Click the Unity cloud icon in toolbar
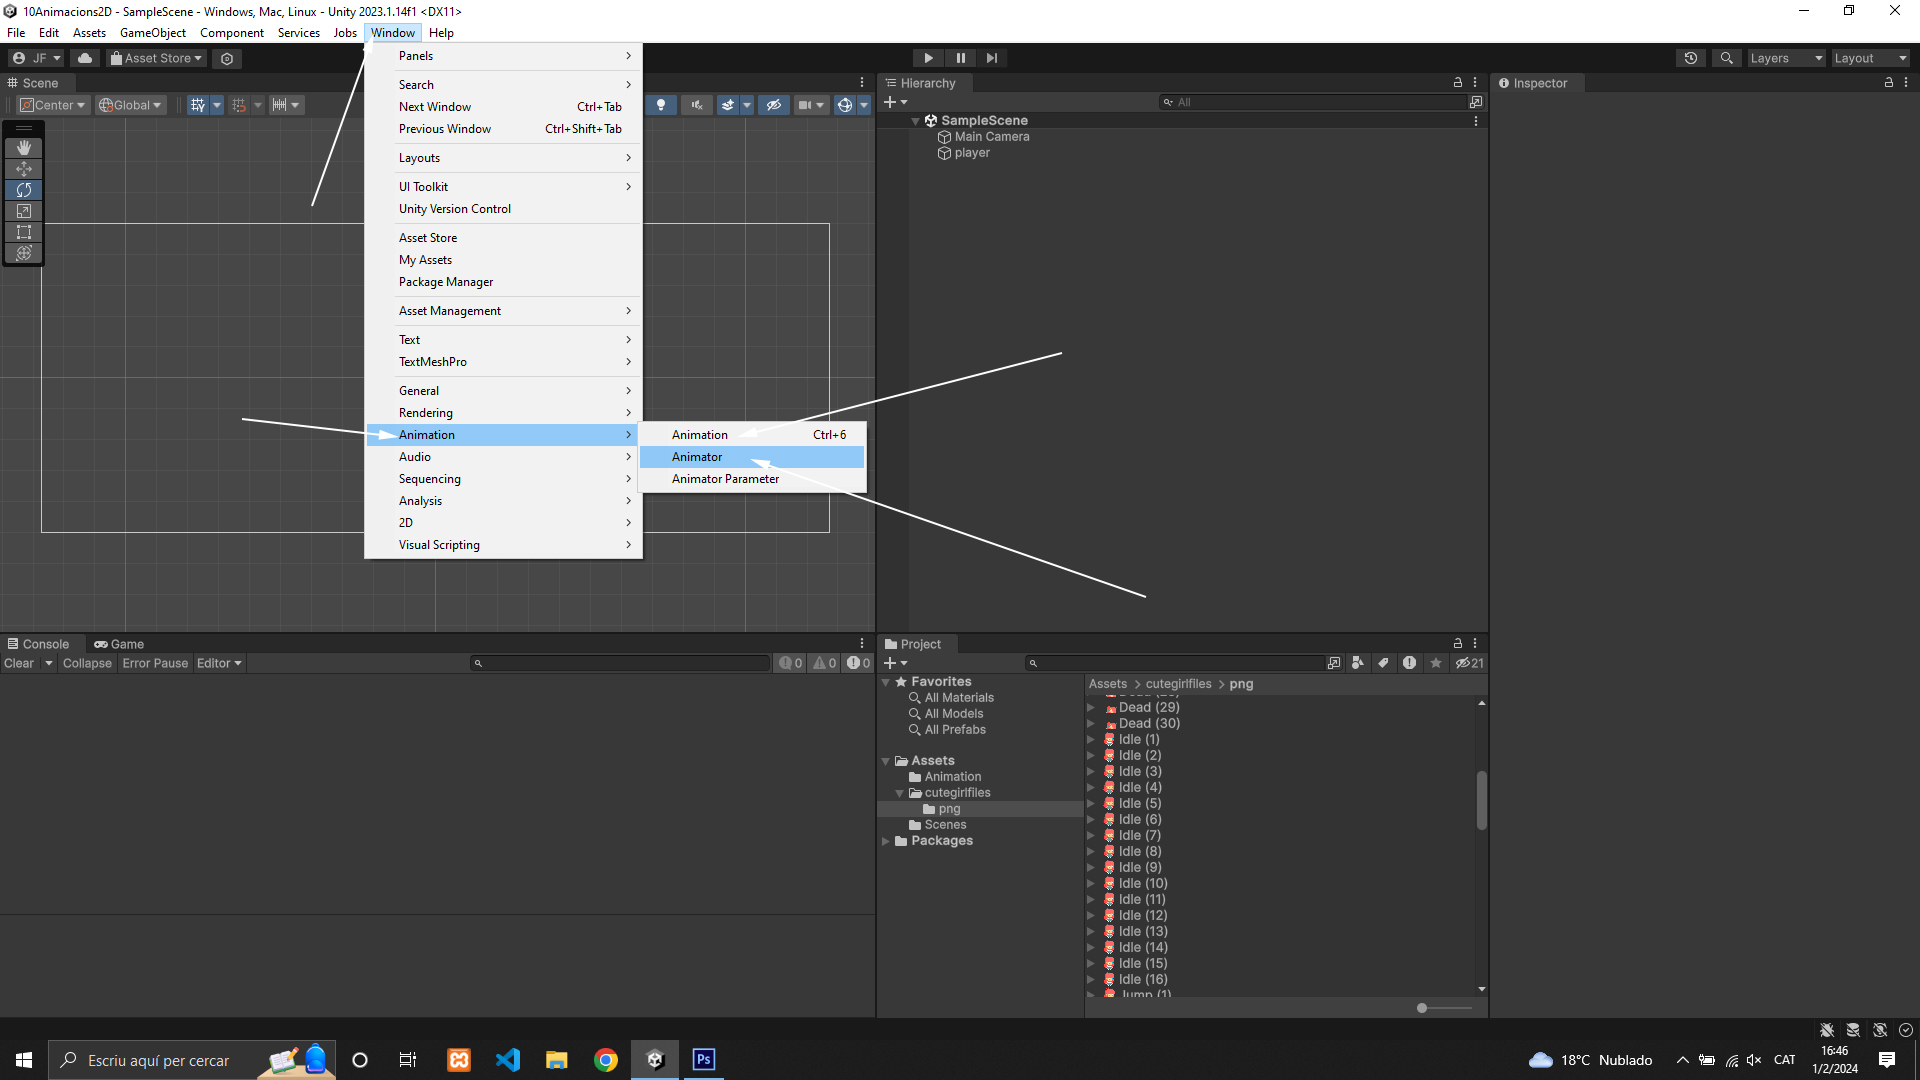Screen dimensions: 1920x1080 tap(85, 58)
